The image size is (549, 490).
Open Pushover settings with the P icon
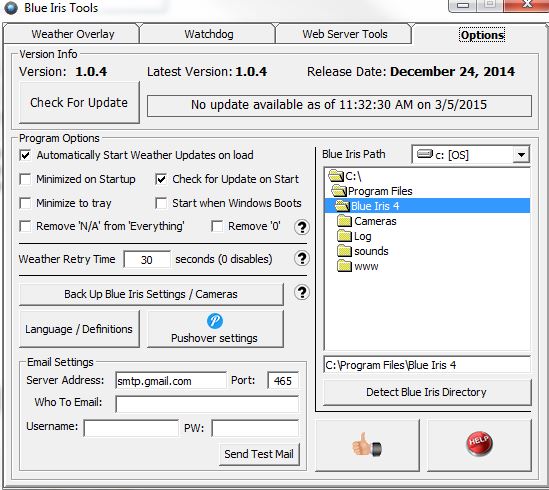pos(215,329)
